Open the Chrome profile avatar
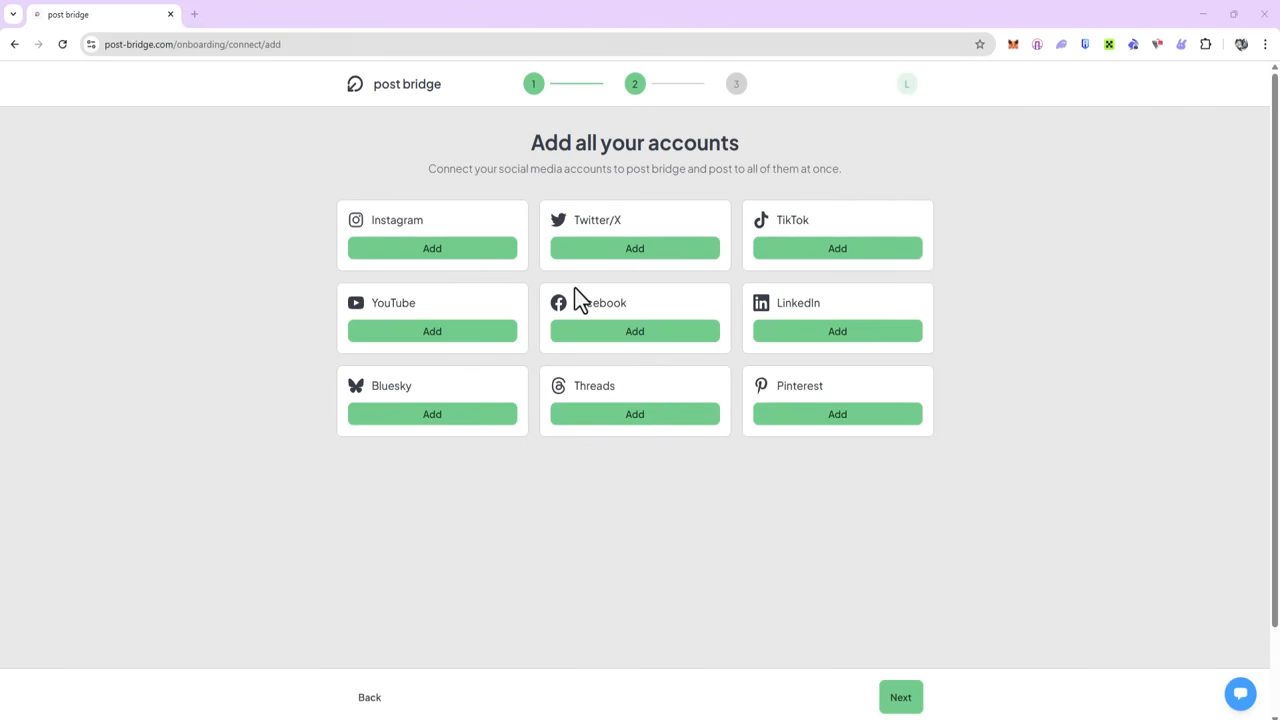Screen dimensions: 1280x720 [x=1241, y=44]
